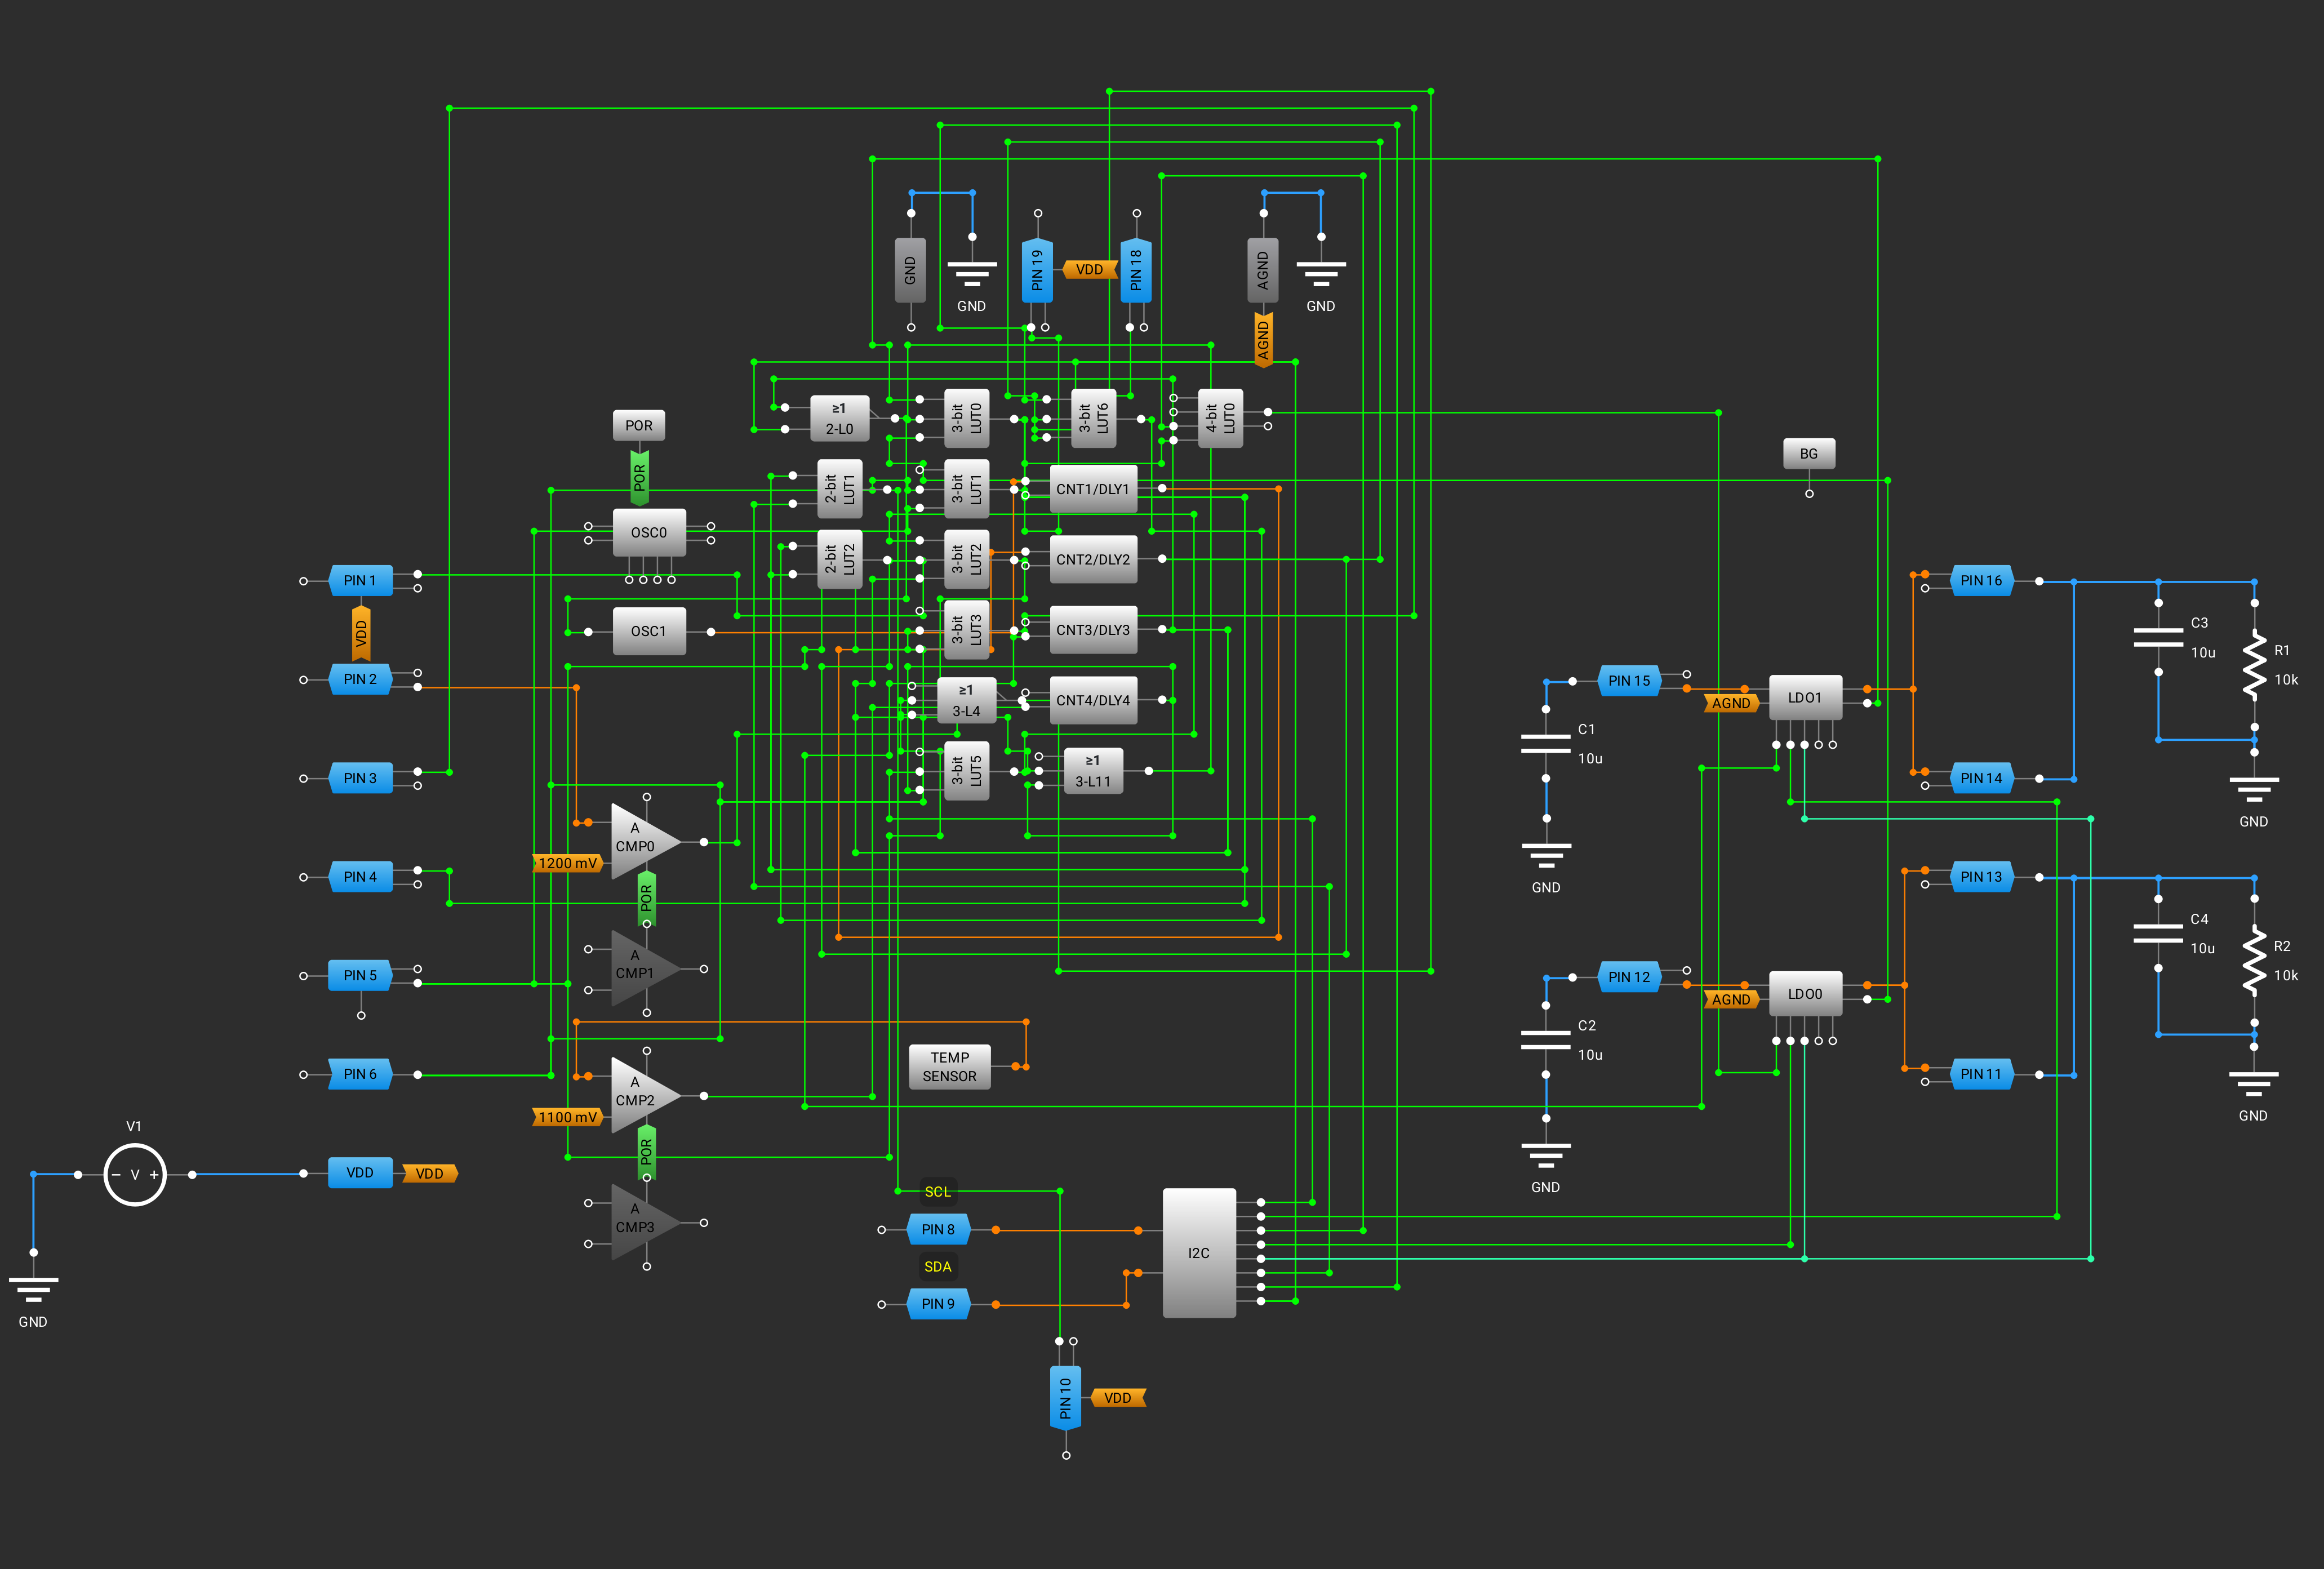2324x1569 pixels.
Task: Select the 3-L11 OR gate block
Action: click(1092, 771)
